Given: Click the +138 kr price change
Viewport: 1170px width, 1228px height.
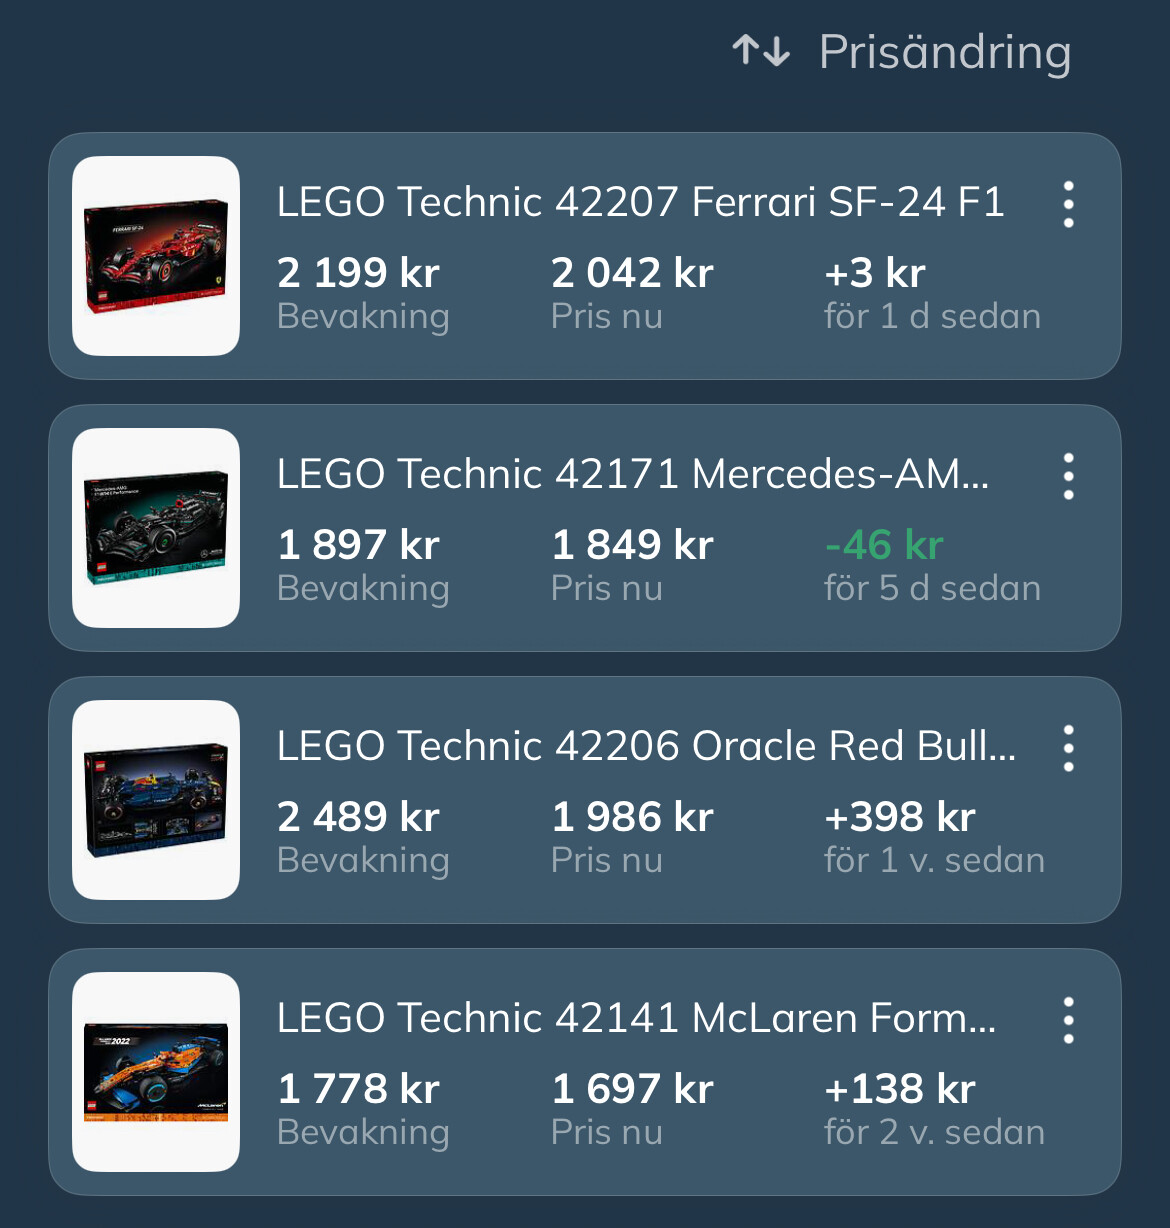Looking at the screenshot, I should pos(899,1089).
